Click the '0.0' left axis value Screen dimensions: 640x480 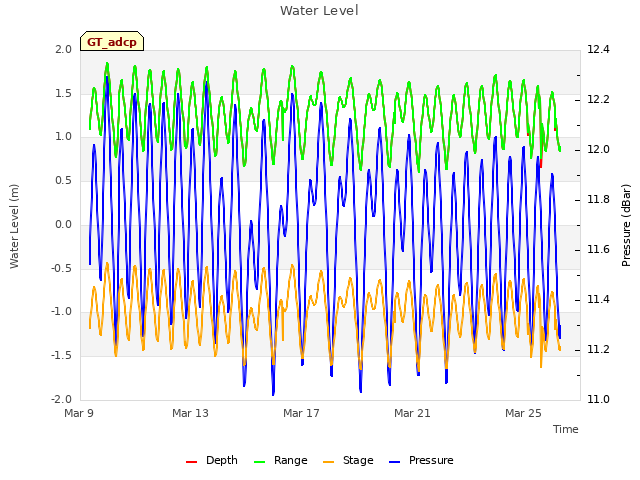click(63, 224)
